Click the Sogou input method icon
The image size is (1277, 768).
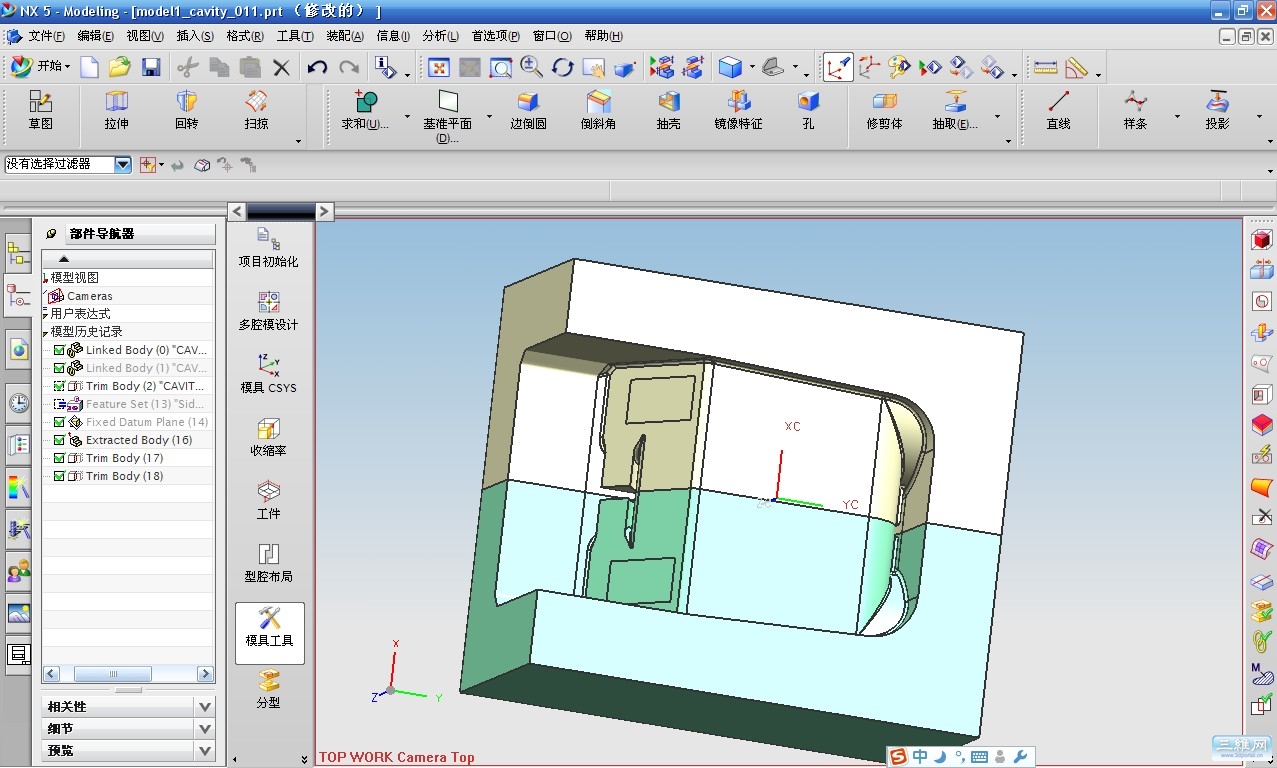click(898, 757)
